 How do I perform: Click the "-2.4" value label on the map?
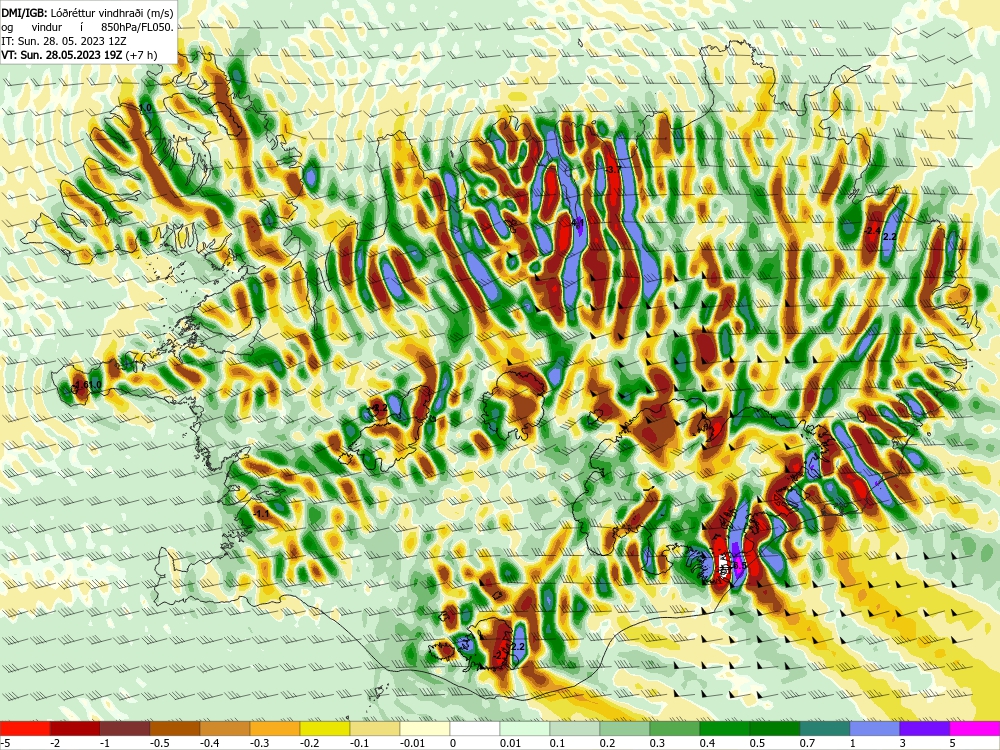873,230
